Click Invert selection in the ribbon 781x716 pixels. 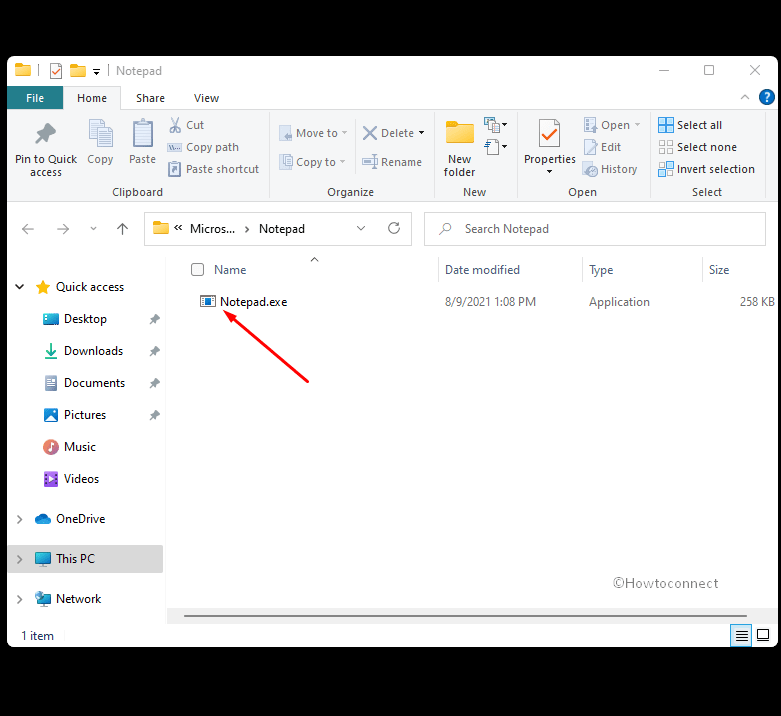click(706, 169)
